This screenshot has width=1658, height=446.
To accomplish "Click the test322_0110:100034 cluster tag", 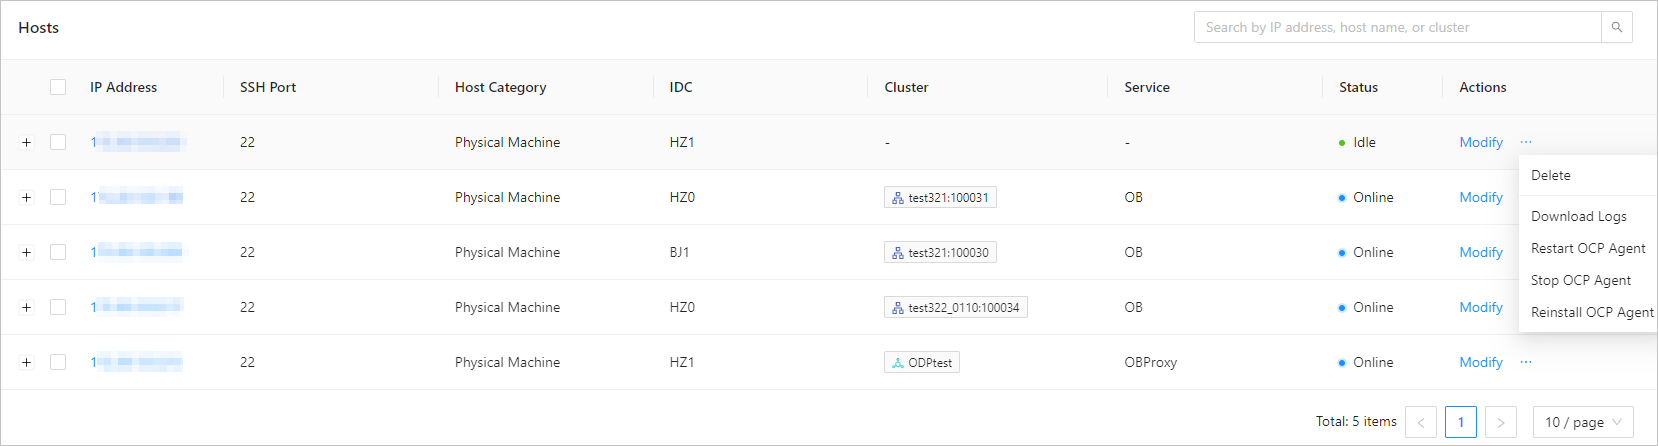I will click(x=955, y=307).
